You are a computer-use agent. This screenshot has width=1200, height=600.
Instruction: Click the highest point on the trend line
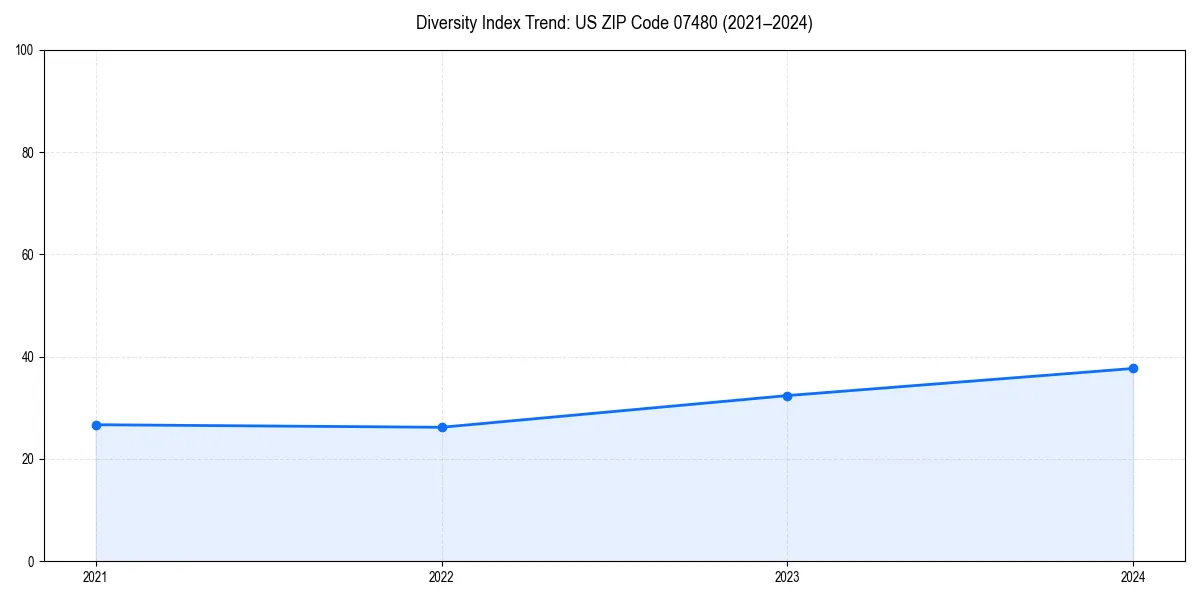[1133, 368]
